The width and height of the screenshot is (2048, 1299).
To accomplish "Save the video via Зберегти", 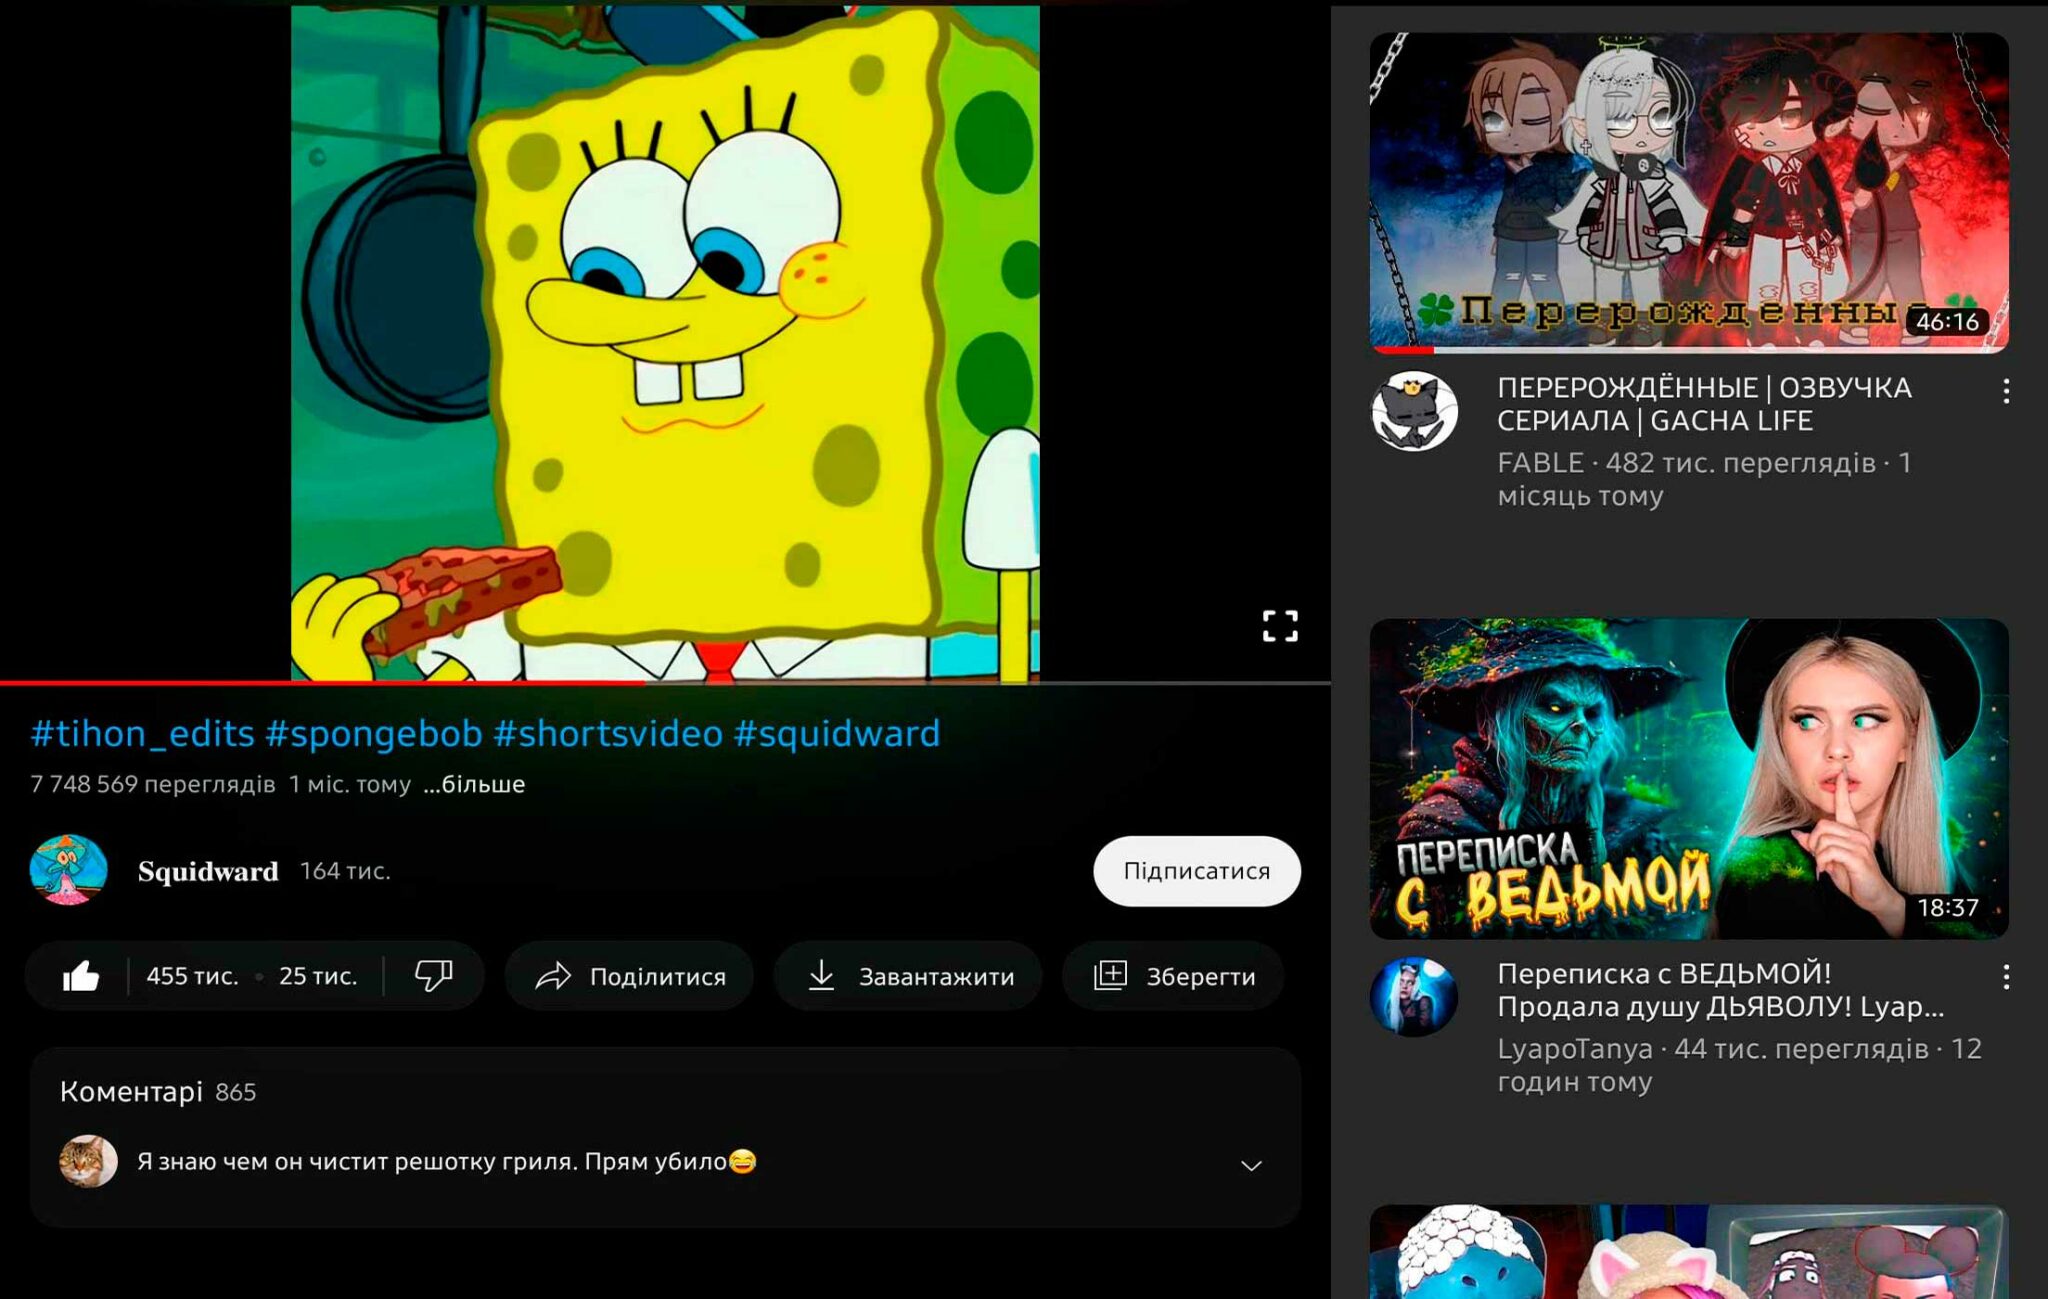I will coord(1174,976).
